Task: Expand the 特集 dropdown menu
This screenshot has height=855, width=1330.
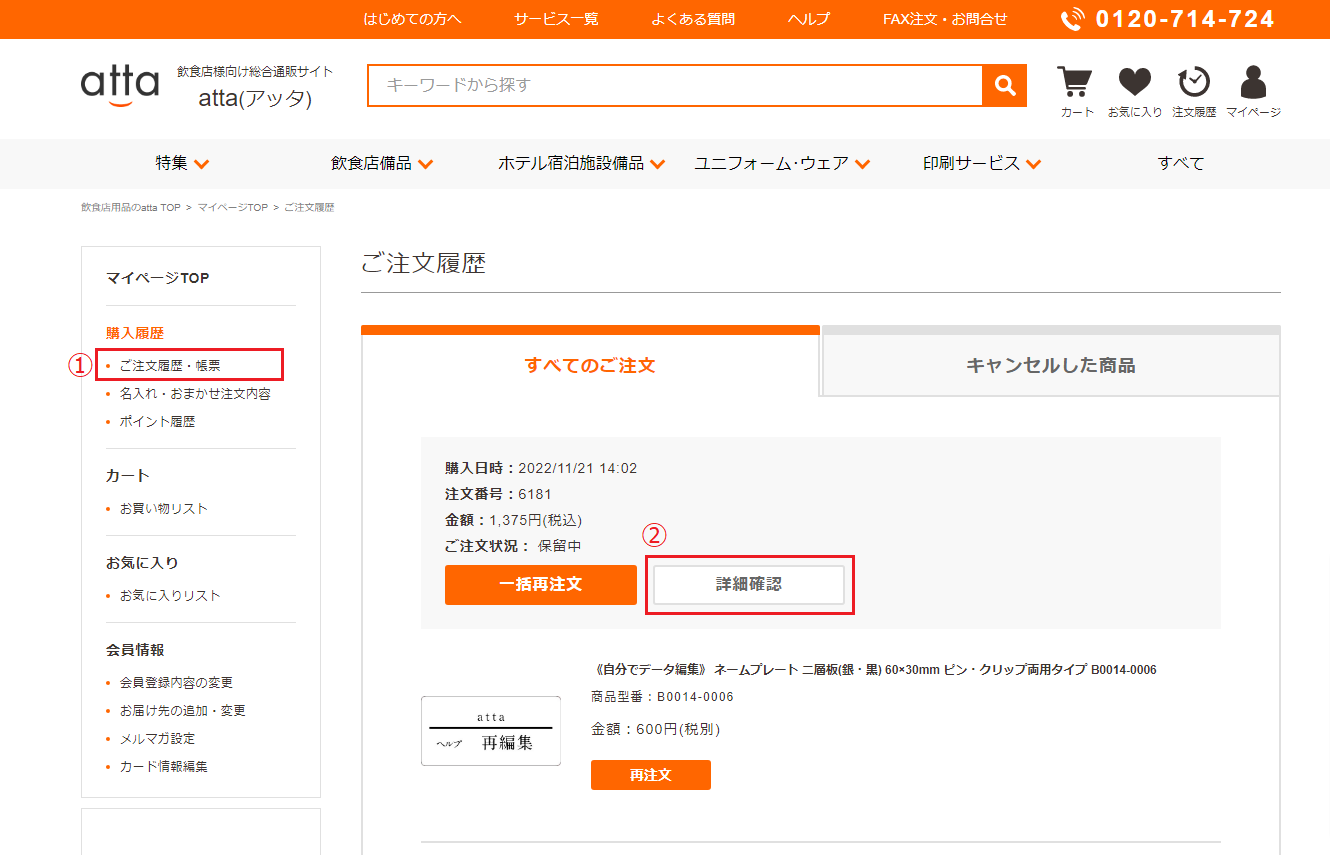Action: click(x=182, y=164)
